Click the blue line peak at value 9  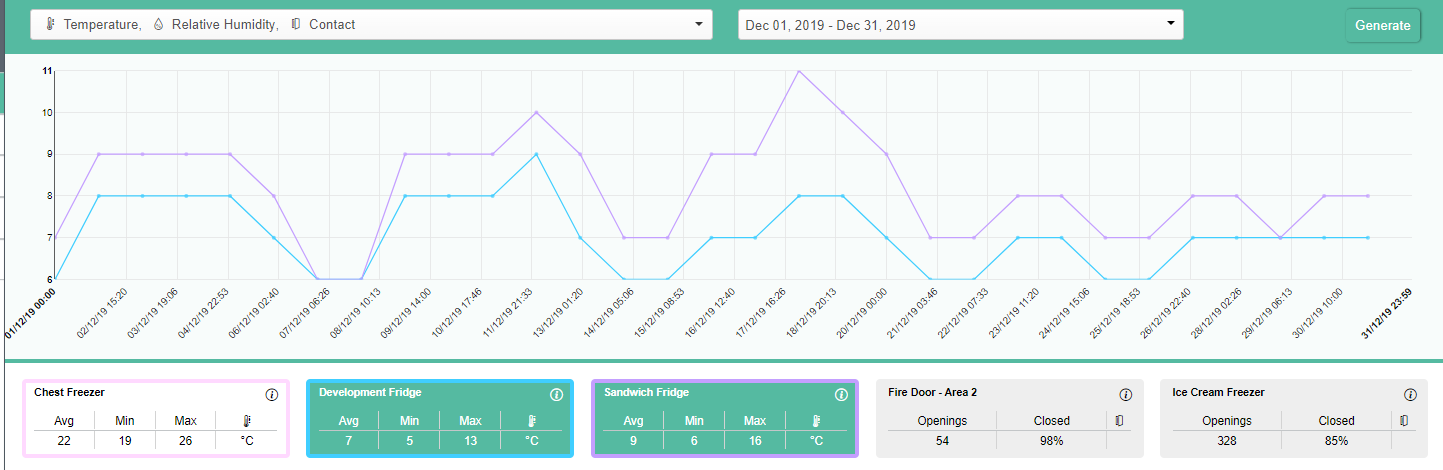pos(536,154)
